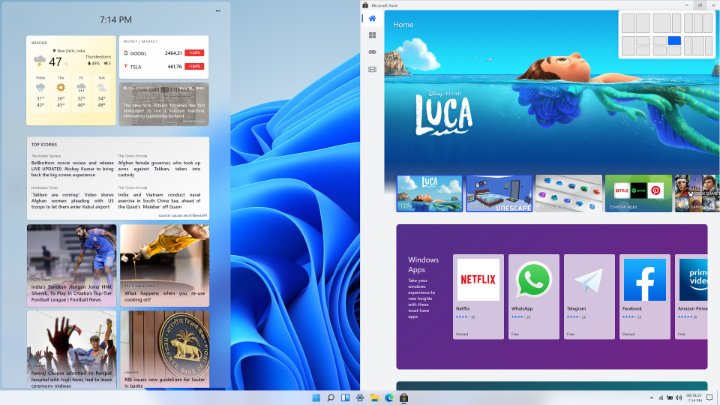Select the partially visible game carousel thumbnail

coord(697,193)
